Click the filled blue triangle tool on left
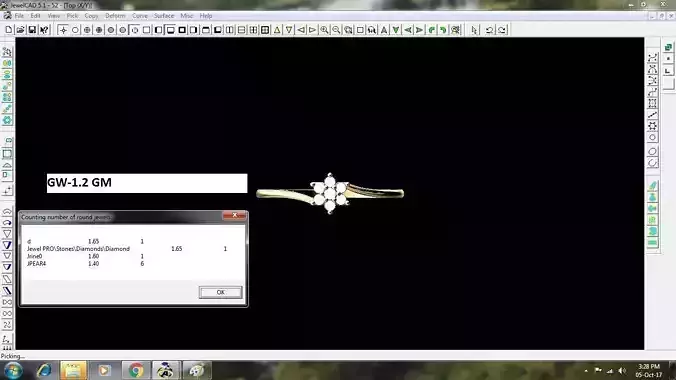Image resolution: width=676 pixels, height=380 pixels. [7, 245]
